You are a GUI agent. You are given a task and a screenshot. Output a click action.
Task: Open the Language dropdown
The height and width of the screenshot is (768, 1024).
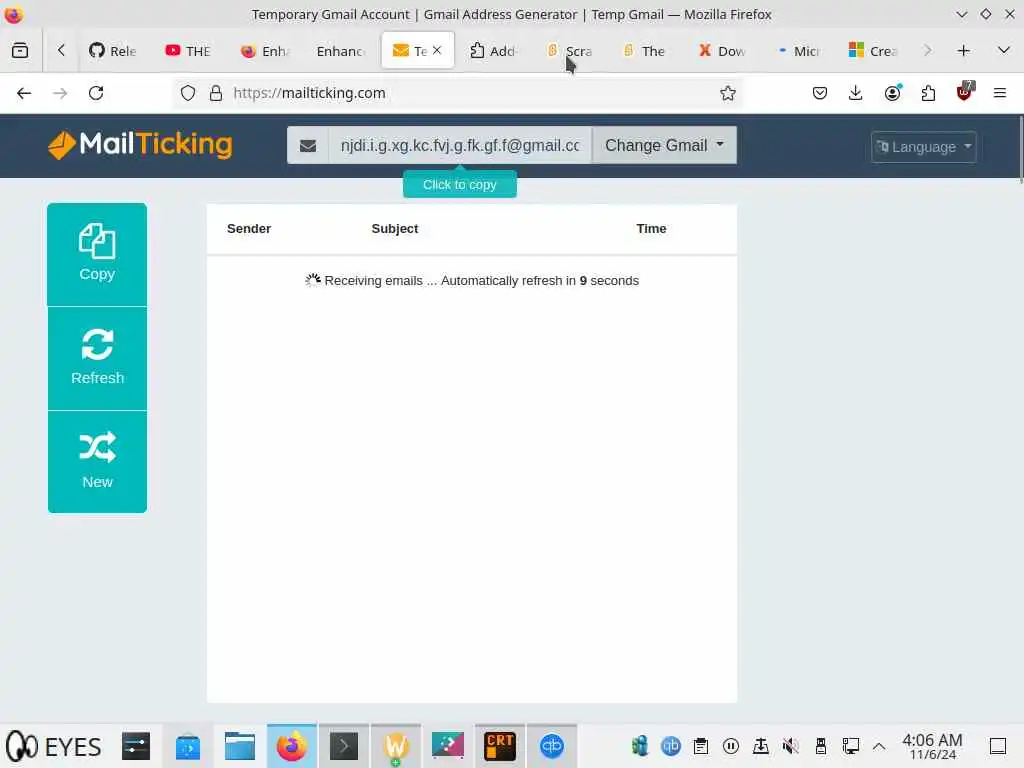(923, 147)
